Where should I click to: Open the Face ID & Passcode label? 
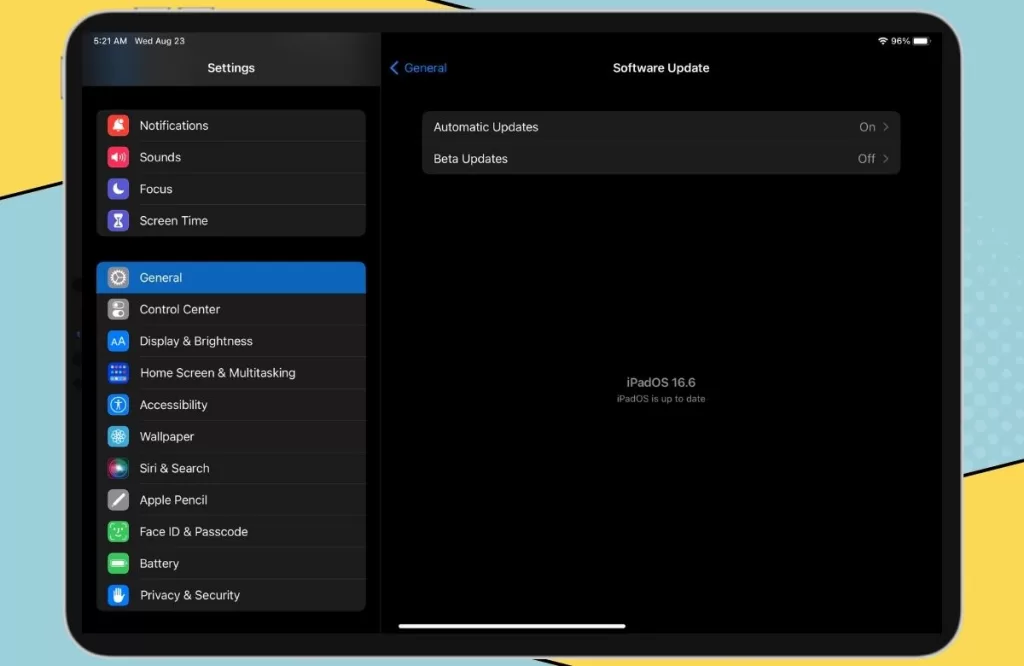click(x=194, y=531)
